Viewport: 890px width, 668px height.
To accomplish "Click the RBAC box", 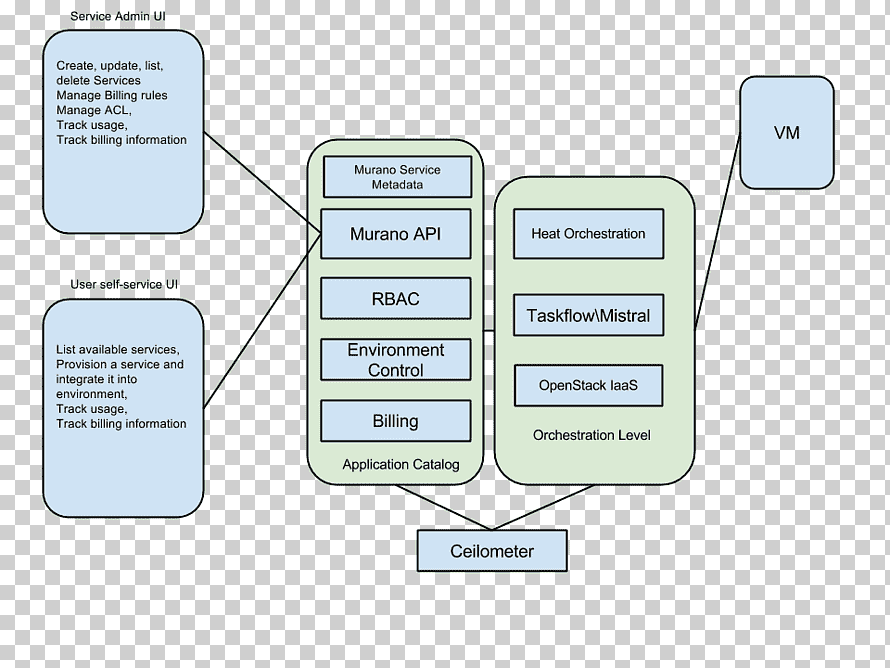I will point(396,299).
